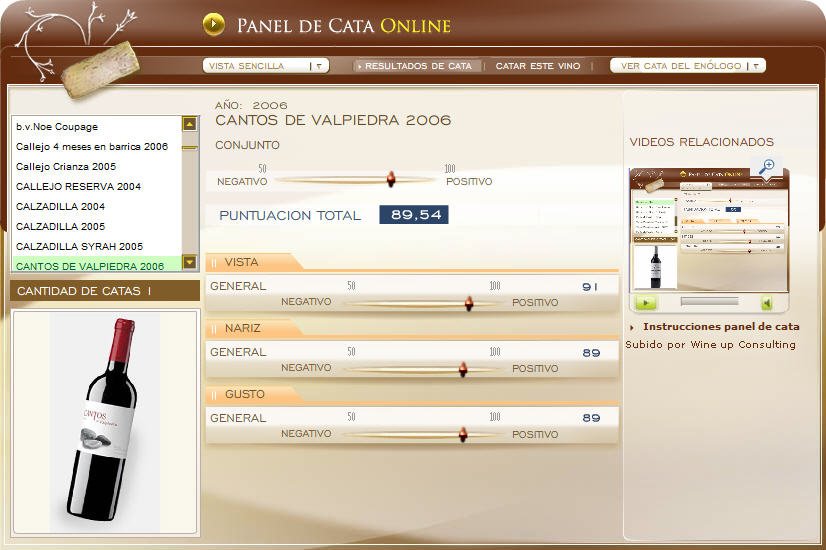This screenshot has height=550, width=826.
Task: Click the Cantos wine bottle image
Action: (x=104, y=421)
